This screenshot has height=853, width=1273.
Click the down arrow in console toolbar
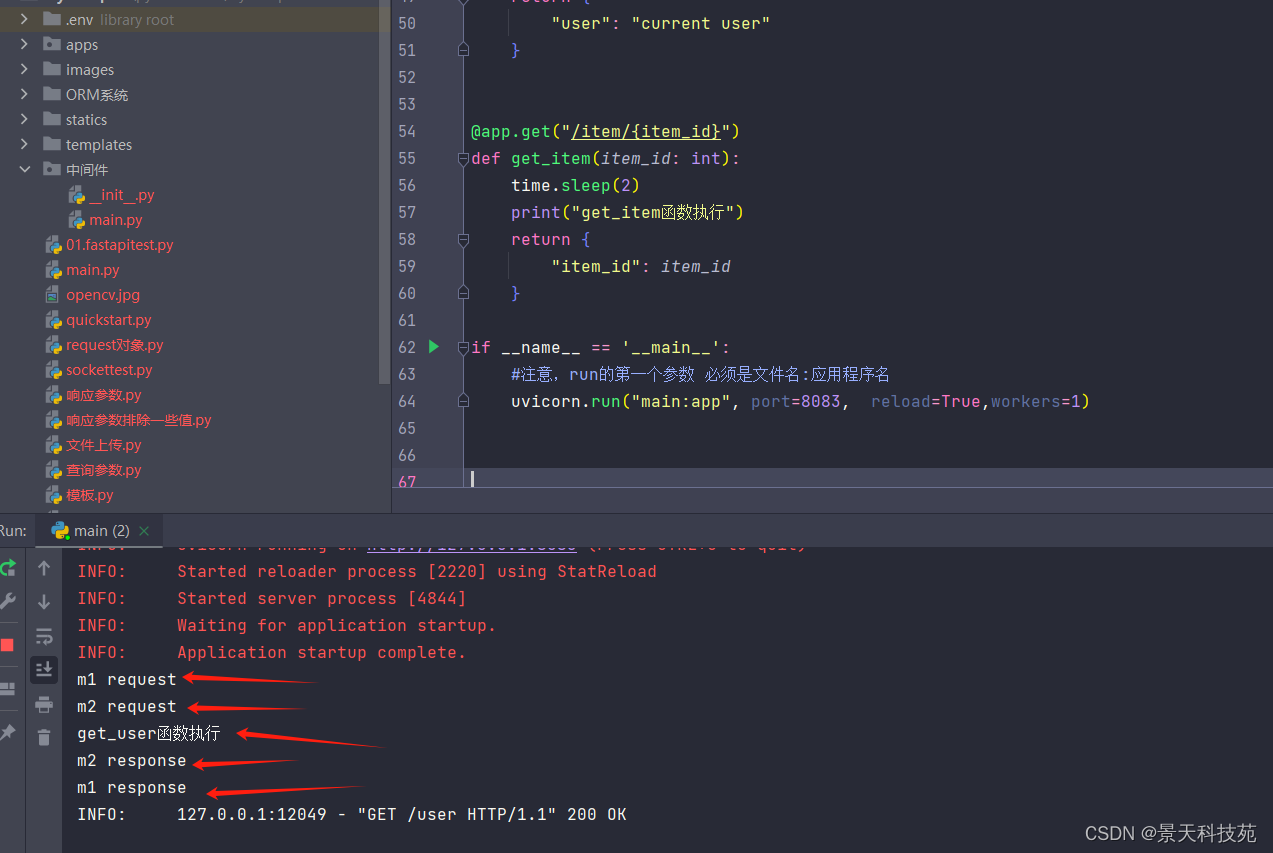coord(44,602)
